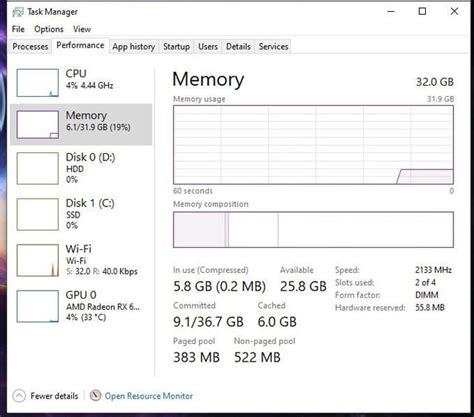The width and height of the screenshot is (474, 417).
Task: Go to the Startup tab
Action: pos(176,47)
